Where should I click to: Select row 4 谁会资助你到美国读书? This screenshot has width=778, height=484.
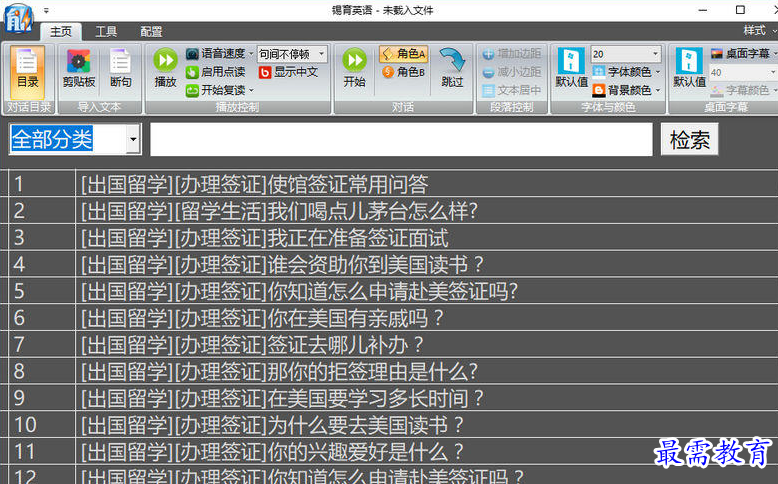pyautogui.click(x=389, y=265)
